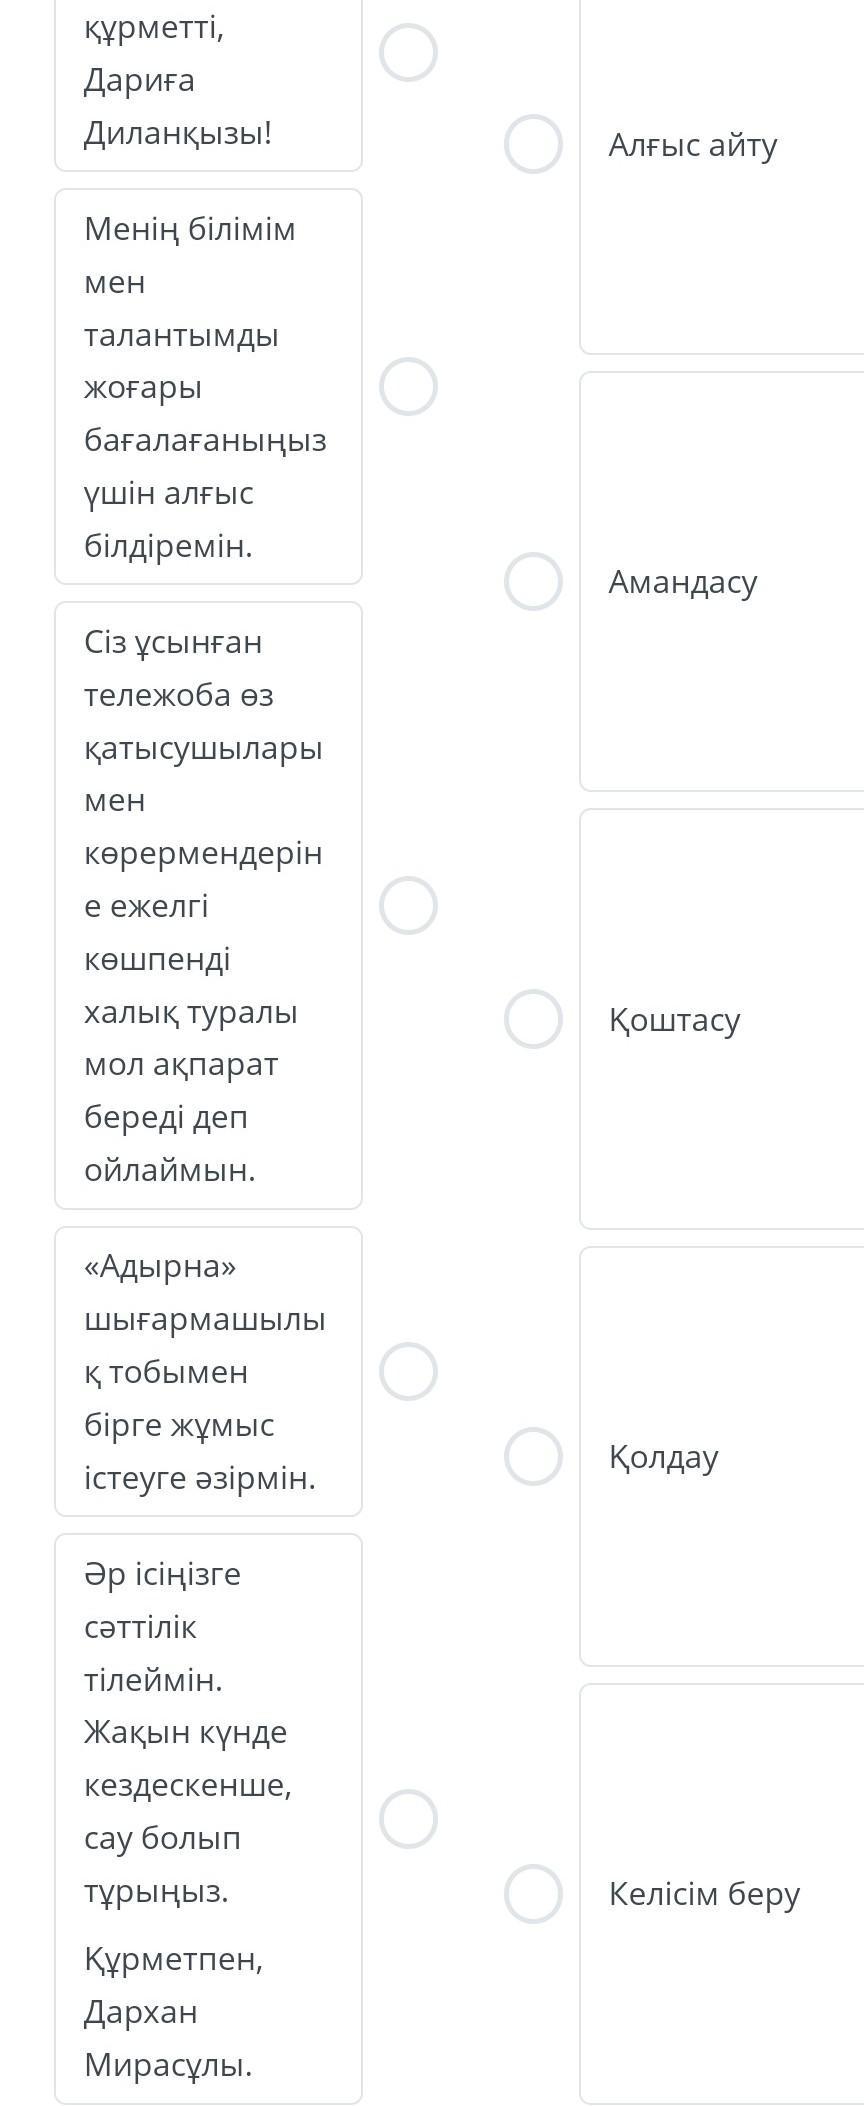Click the 'Менің білімім мен талантымды' text card
Viewport: 864px width, 2106px height.
[208, 387]
